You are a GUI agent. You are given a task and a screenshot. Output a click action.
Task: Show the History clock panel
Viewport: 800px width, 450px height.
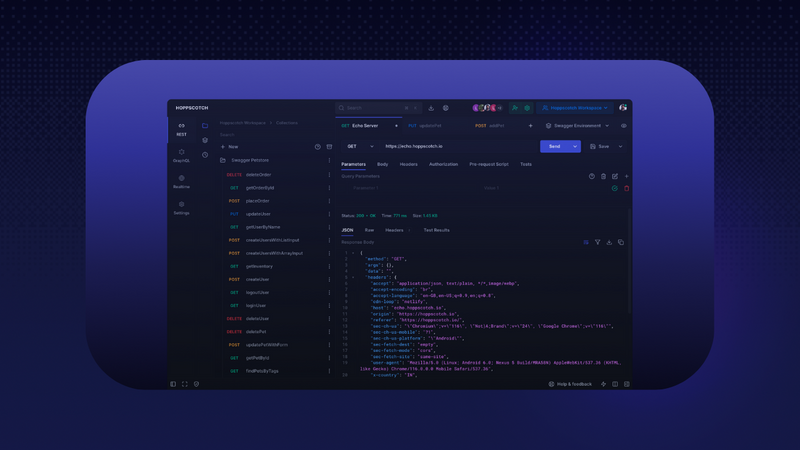[205, 155]
